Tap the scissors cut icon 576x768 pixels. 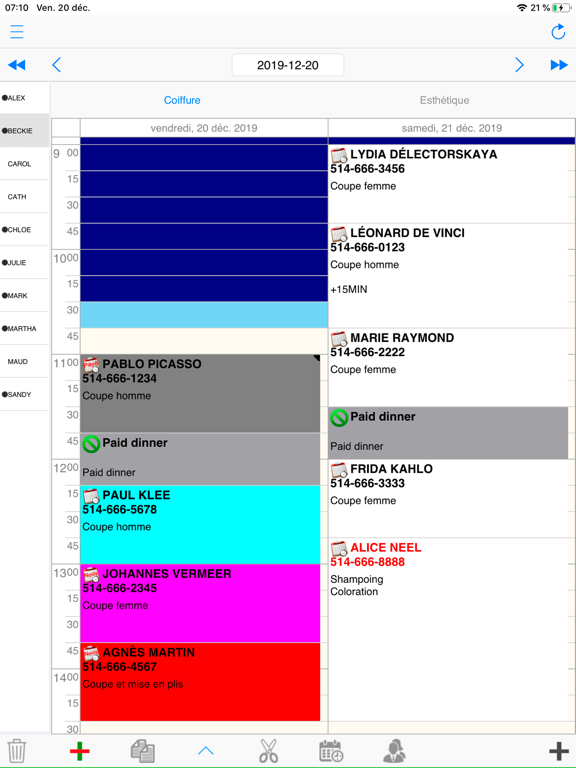coord(268,751)
